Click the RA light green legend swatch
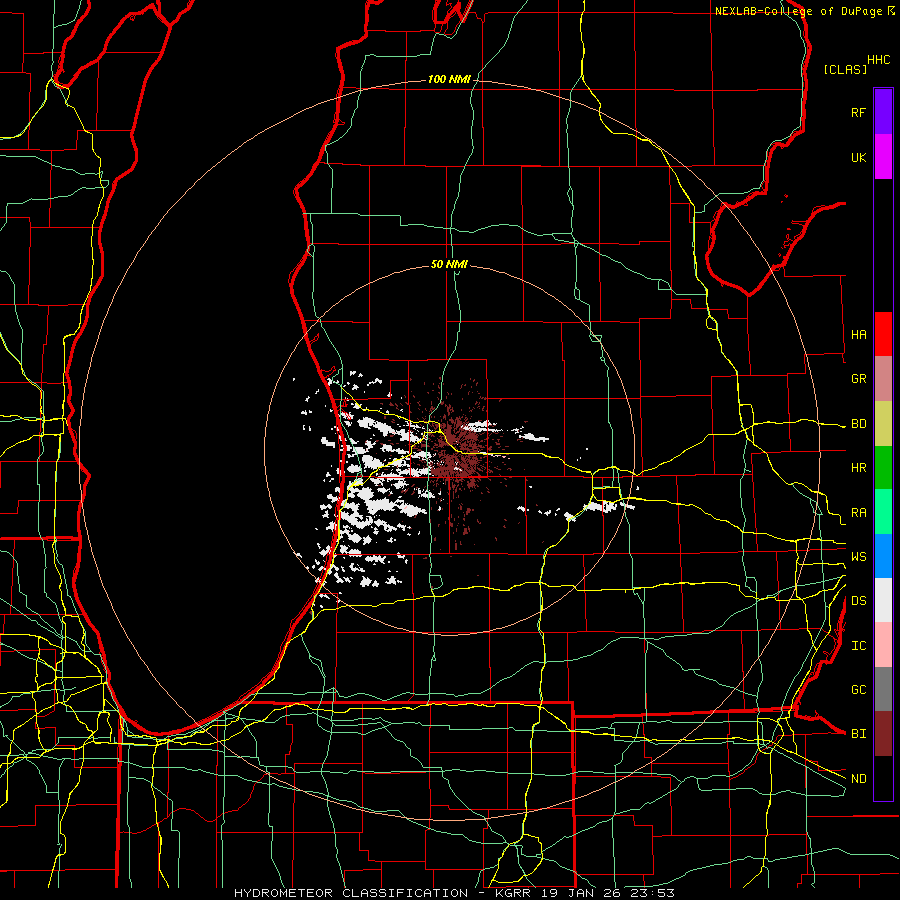The image size is (900, 900). [883, 512]
